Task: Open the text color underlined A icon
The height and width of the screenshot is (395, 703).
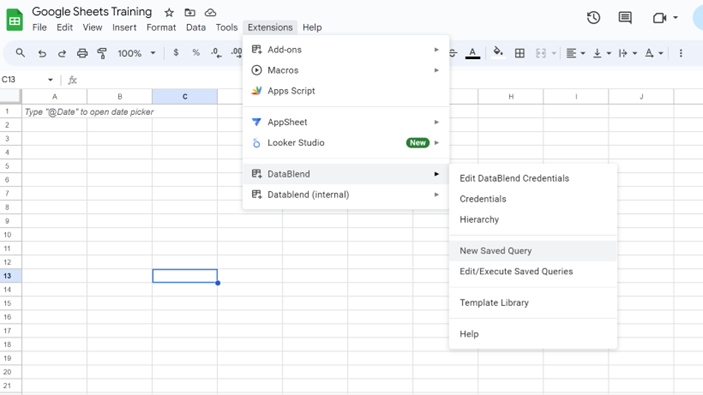Action: (x=473, y=53)
